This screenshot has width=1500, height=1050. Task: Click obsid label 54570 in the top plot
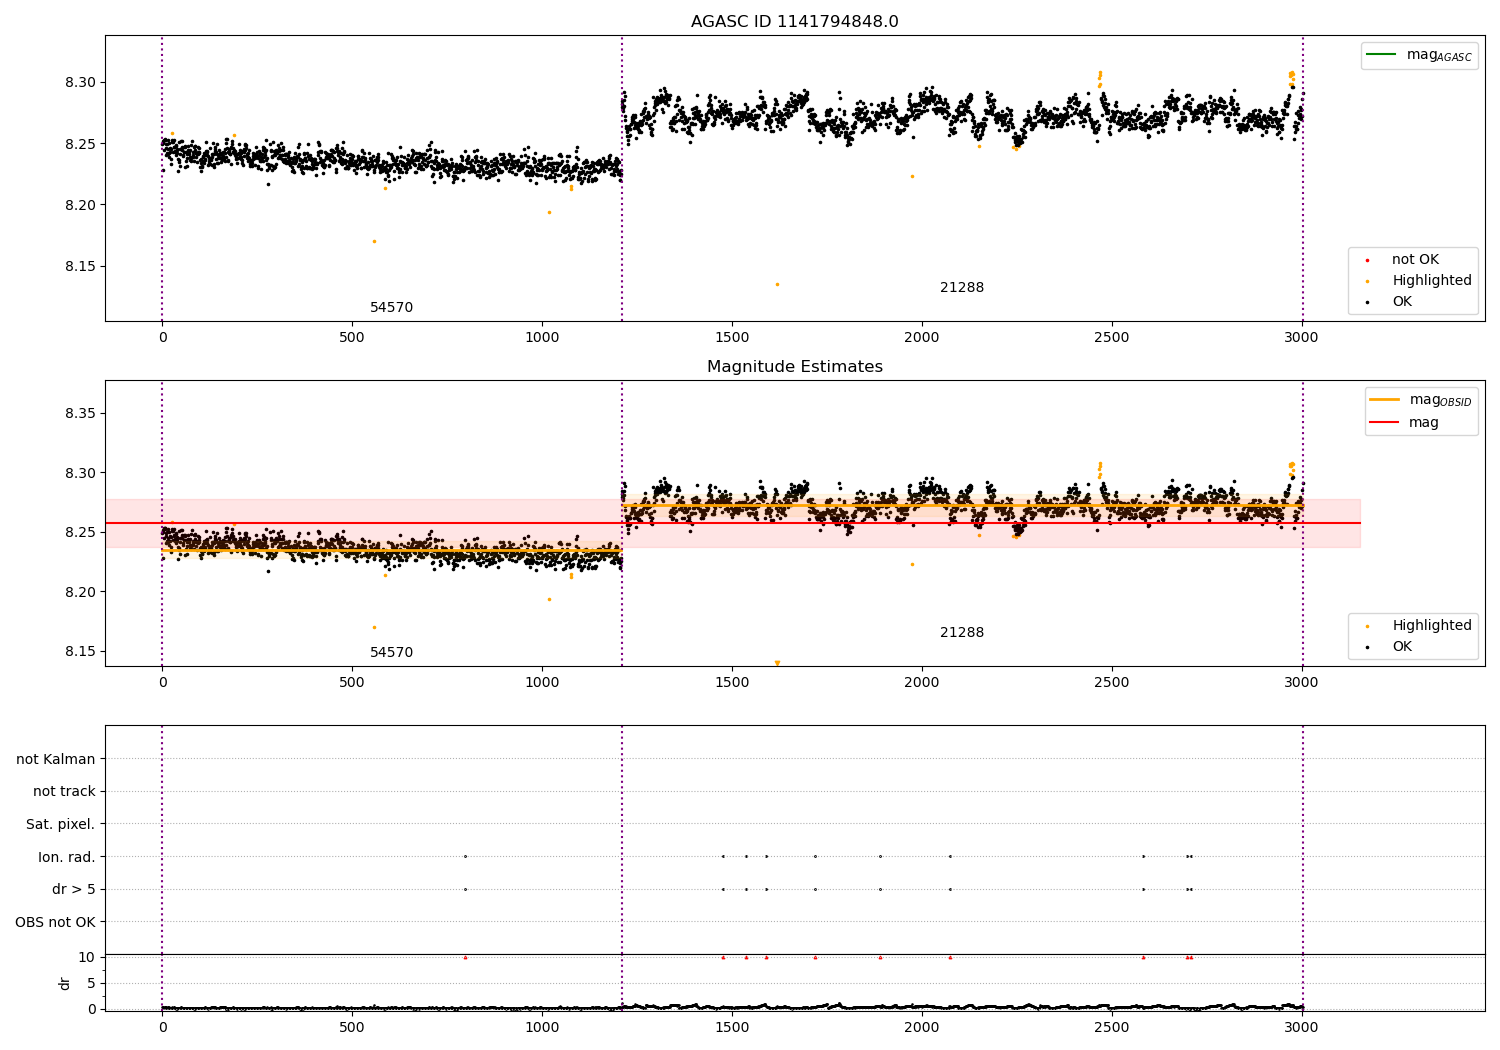click(x=391, y=308)
